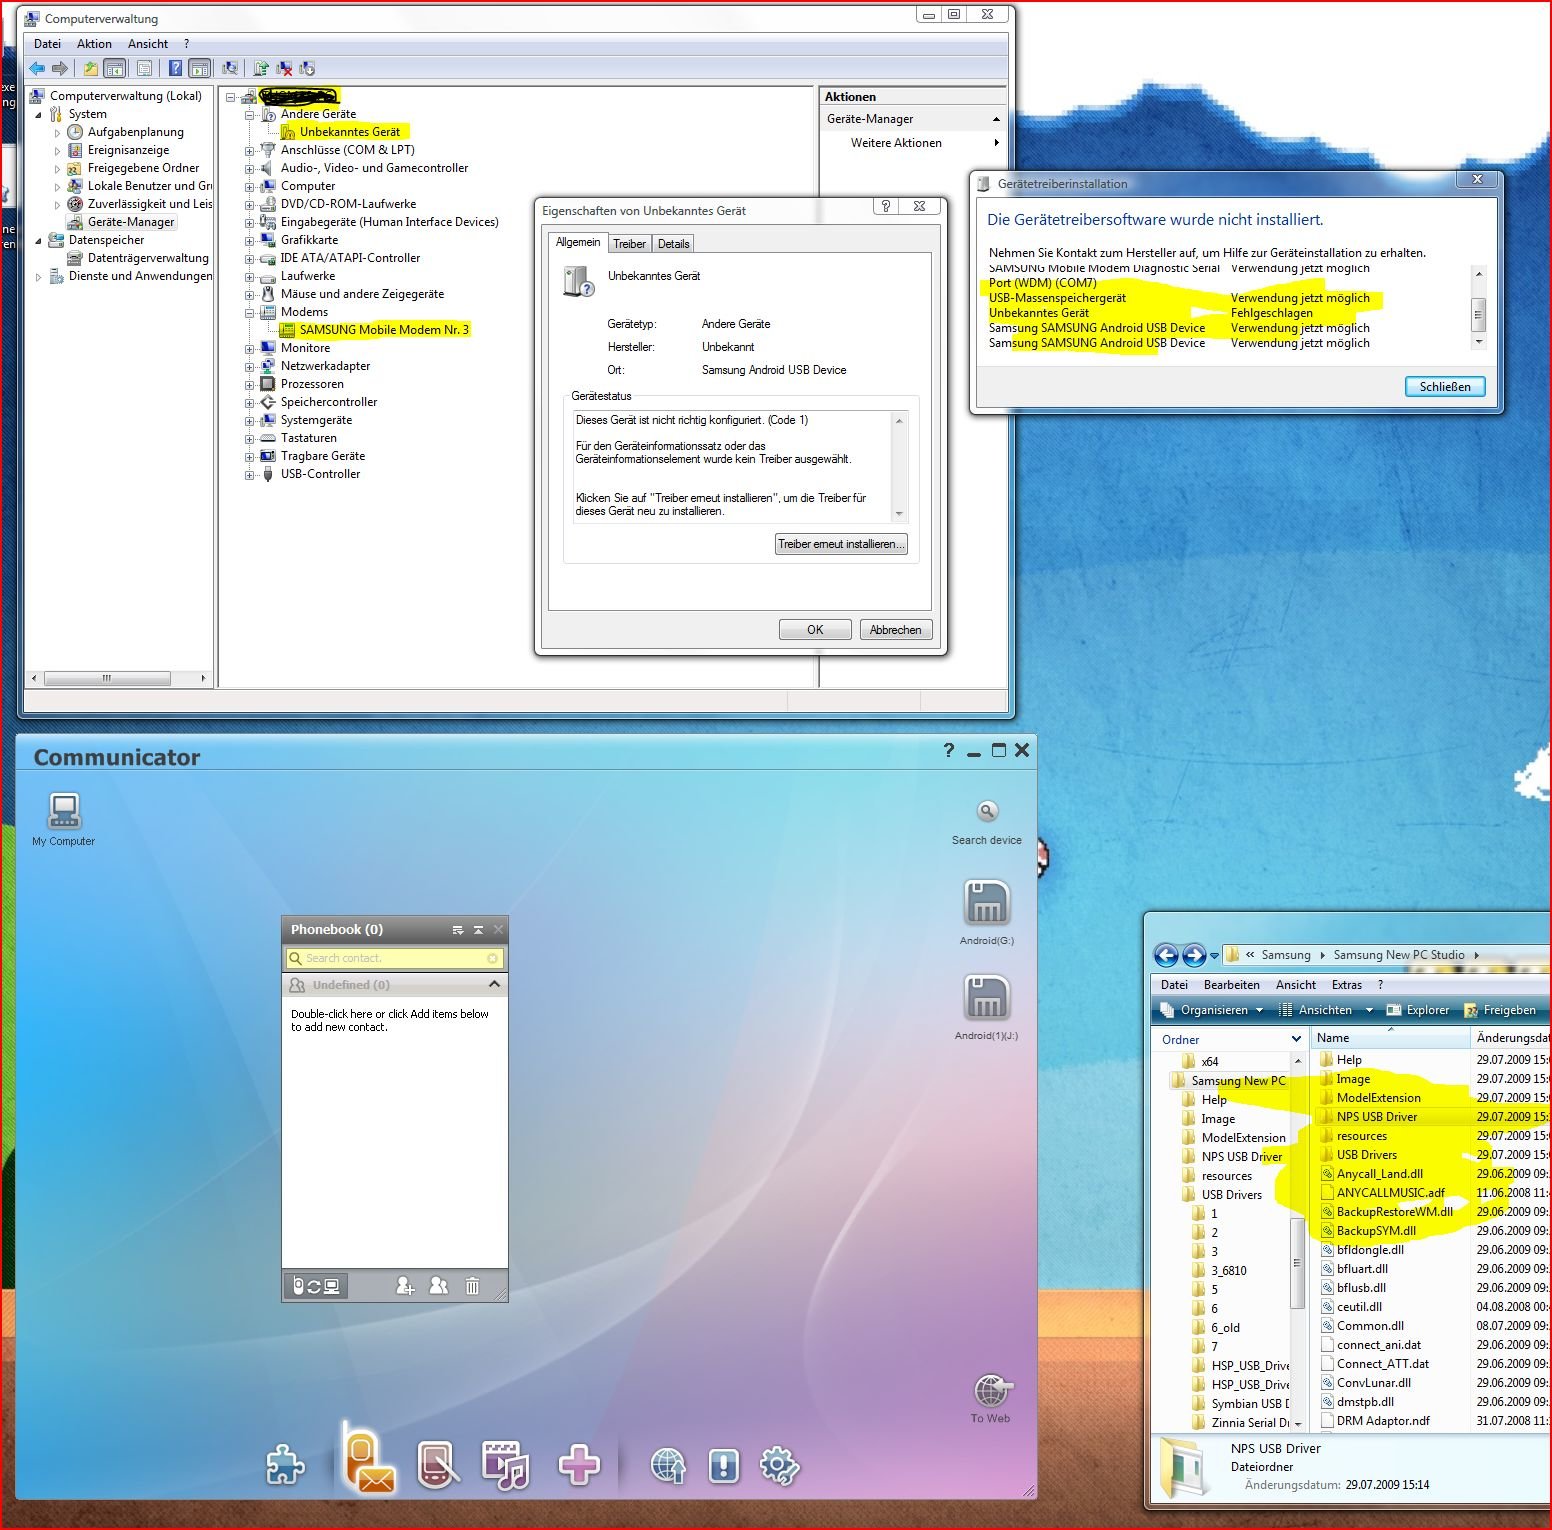The width and height of the screenshot is (1552, 1530).
Task: Click the Explorer button in Explorer toolbar
Action: (1417, 1010)
